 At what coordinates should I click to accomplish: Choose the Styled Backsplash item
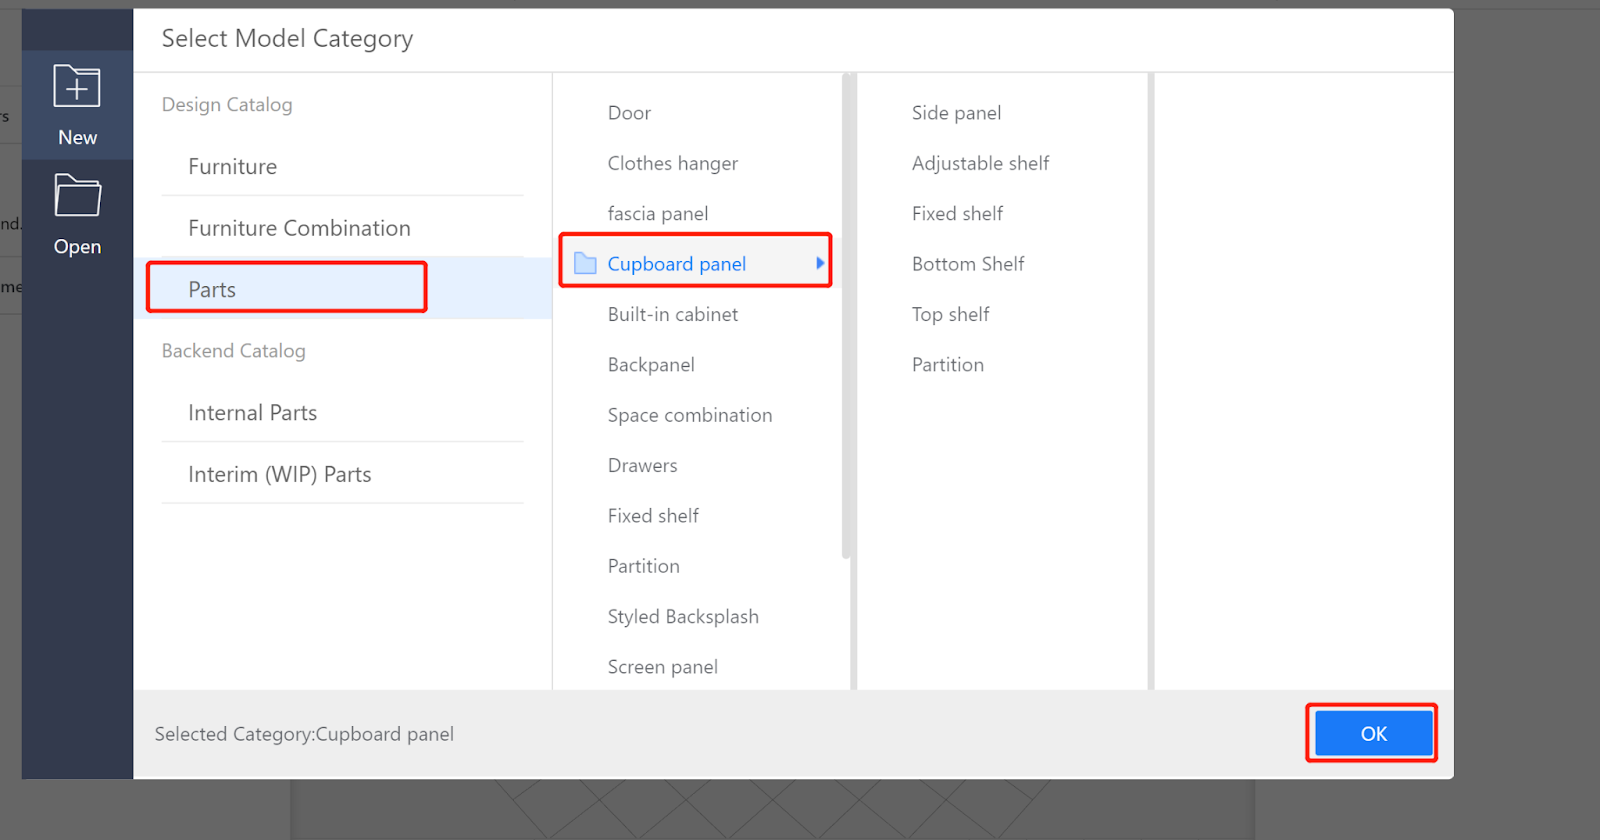click(683, 617)
